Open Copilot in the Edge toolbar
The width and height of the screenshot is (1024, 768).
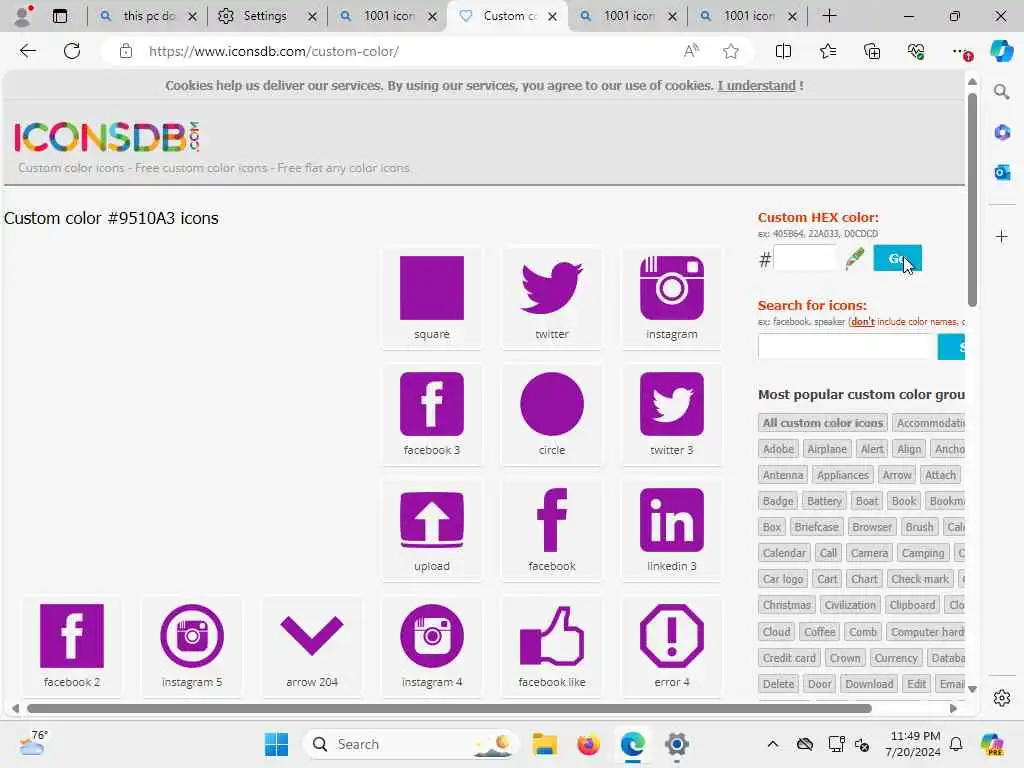click(1001, 51)
